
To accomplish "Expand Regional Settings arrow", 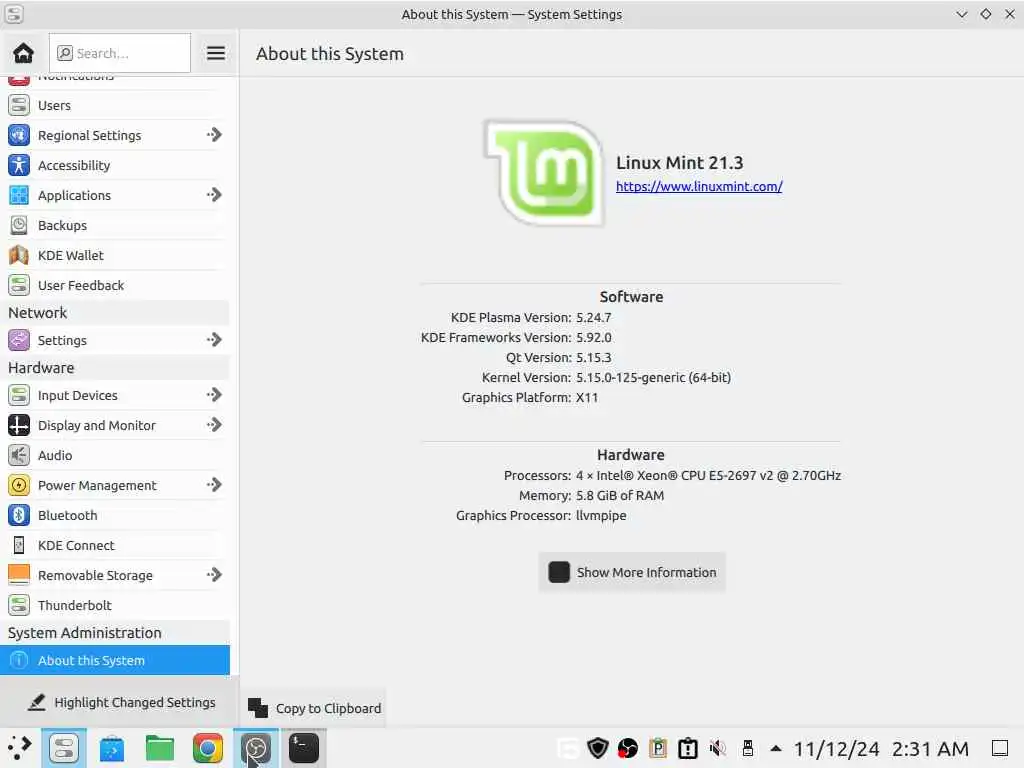I will pyautogui.click(x=214, y=135).
